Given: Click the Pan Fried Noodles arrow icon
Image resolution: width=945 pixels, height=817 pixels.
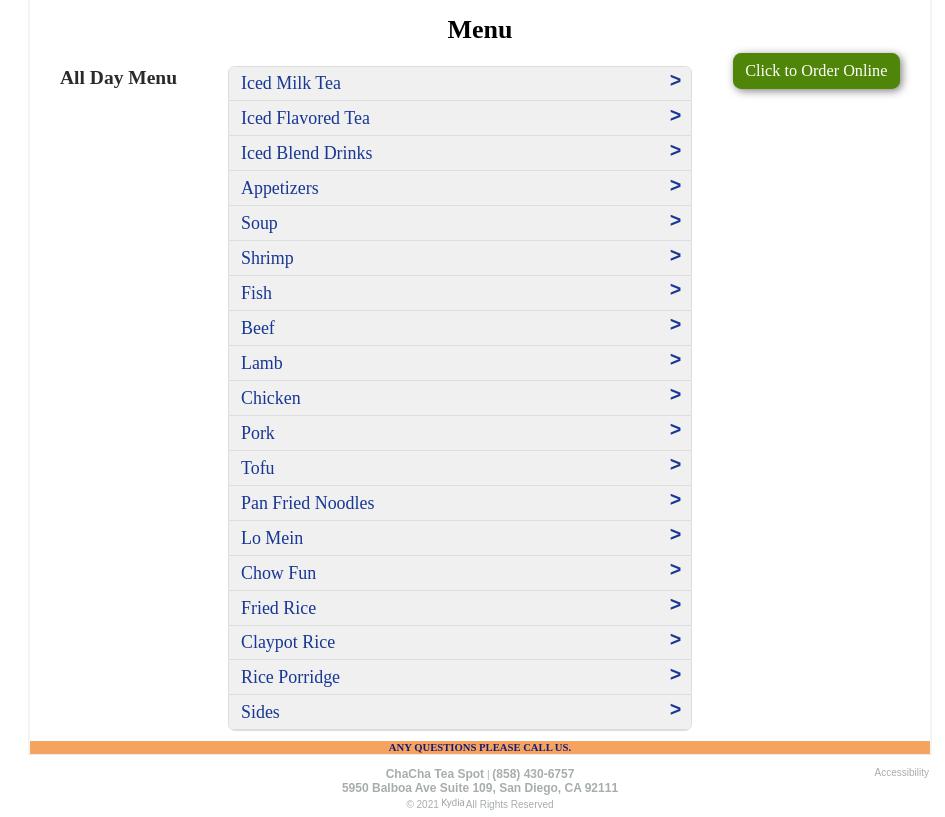Looking at the screenshot, I should click(675, 500).
